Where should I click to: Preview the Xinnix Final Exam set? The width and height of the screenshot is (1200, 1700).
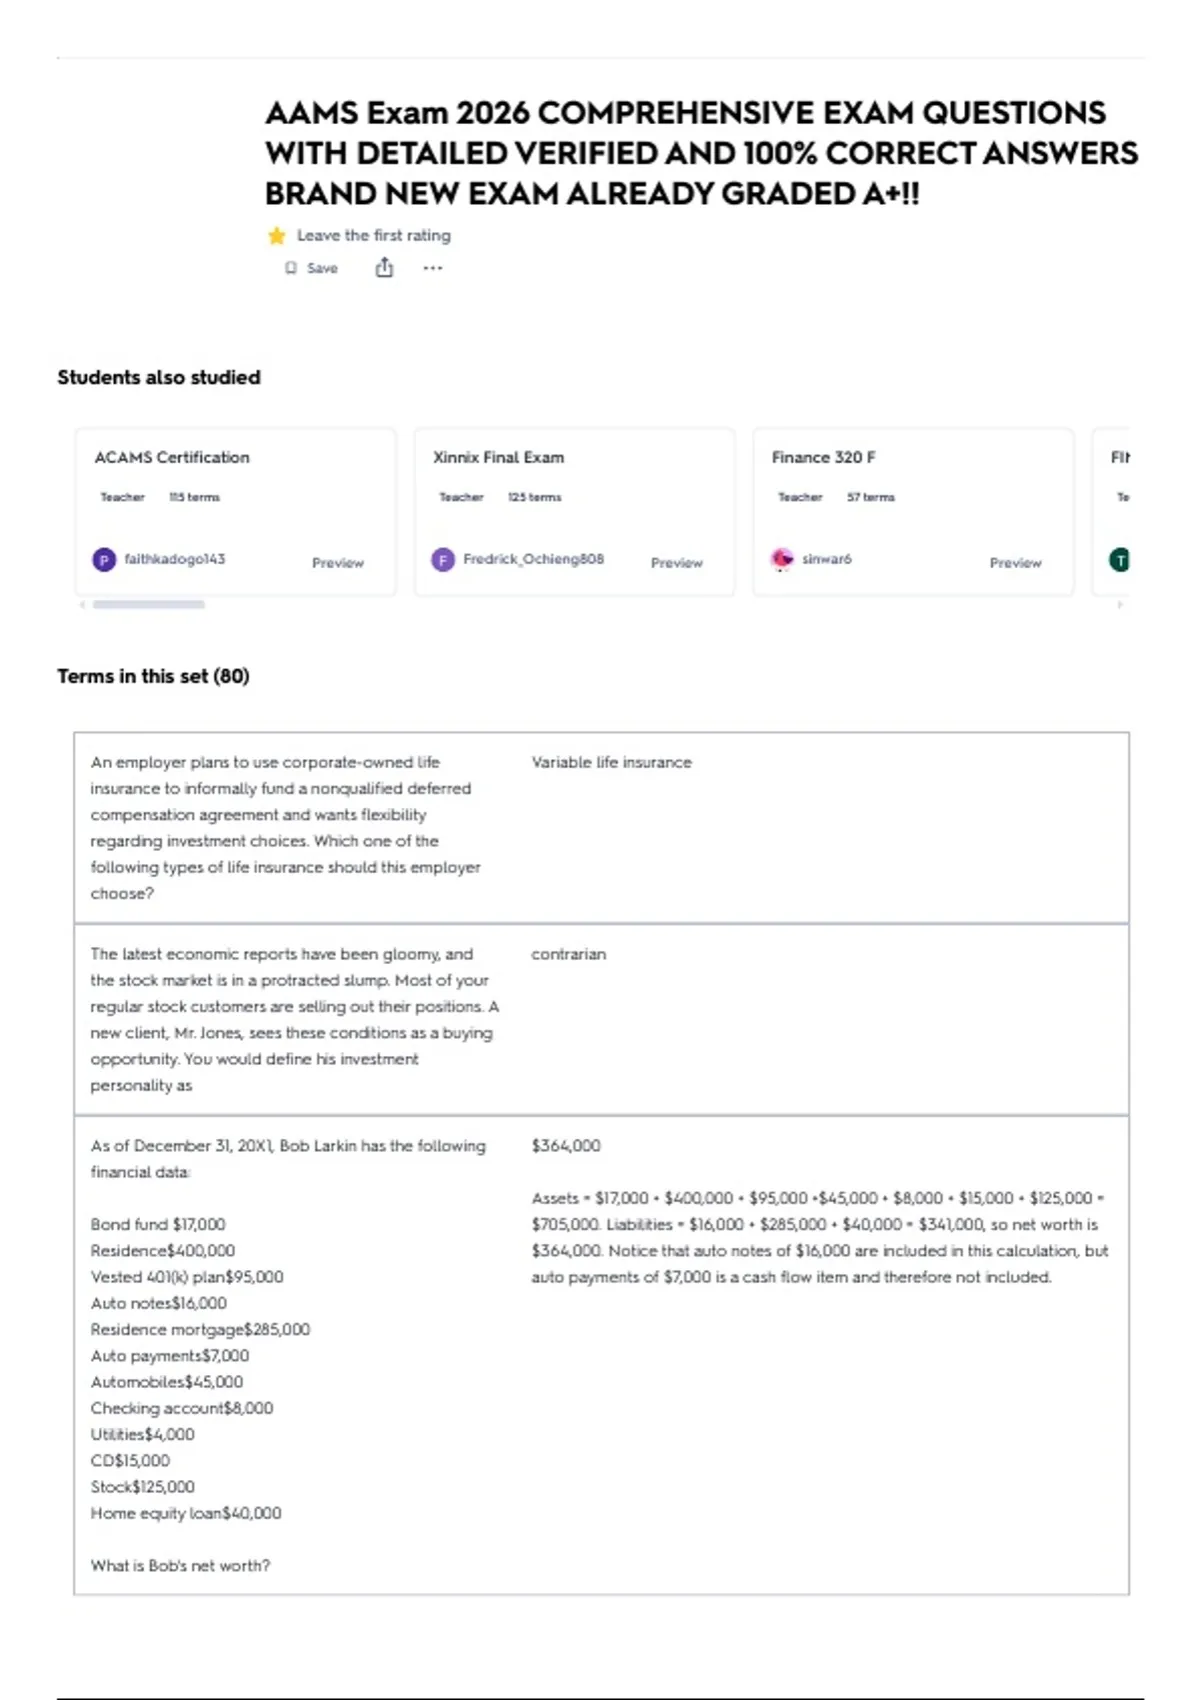pyautogui.click(x=677, y=563)
